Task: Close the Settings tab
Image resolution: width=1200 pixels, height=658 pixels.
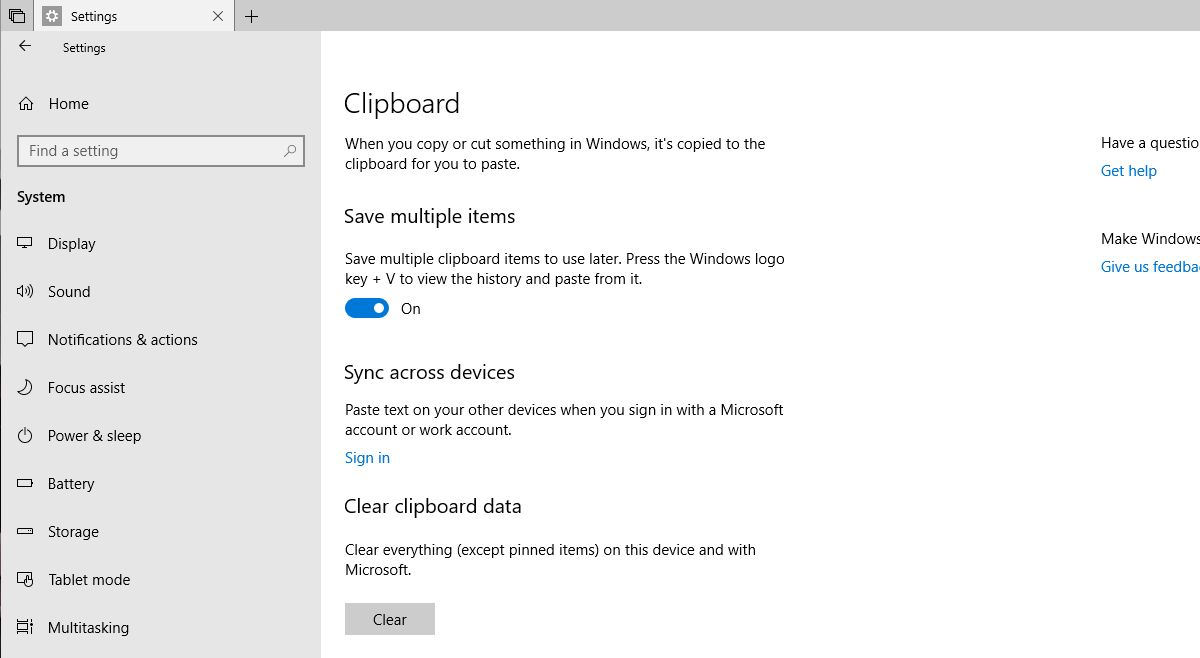Action: 218,16
